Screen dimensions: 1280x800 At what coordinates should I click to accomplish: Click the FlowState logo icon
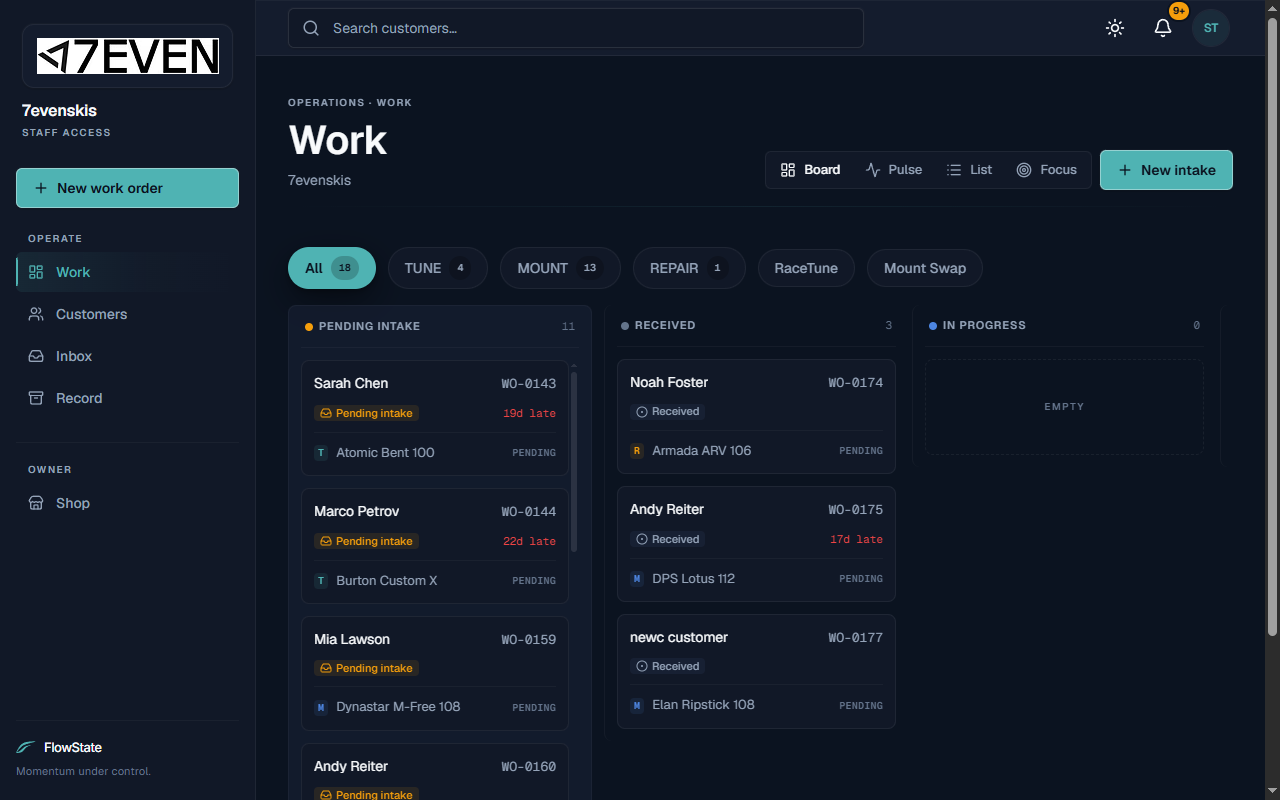[26, 747]
